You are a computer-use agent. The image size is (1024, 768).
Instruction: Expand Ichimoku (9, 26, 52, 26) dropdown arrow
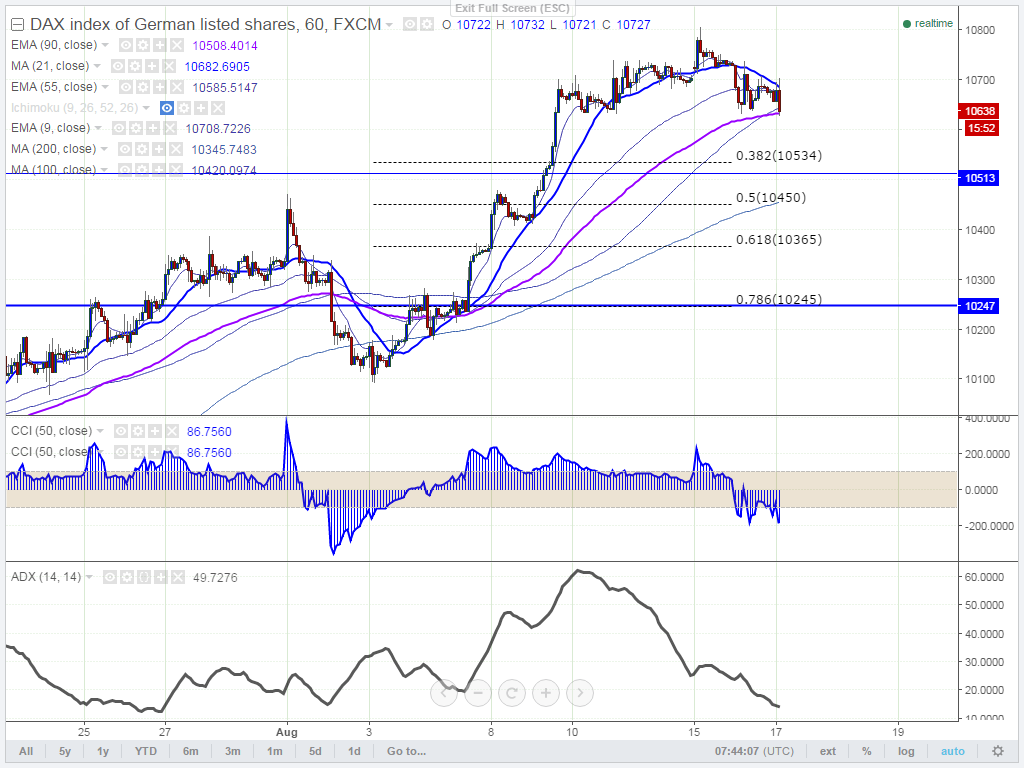coord(146,108)
